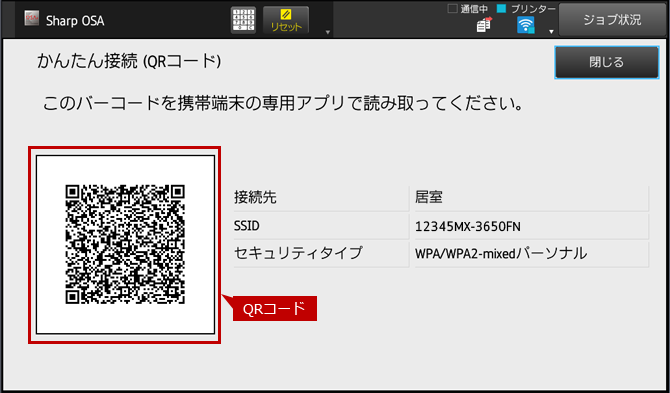Open ジョブ状況 job status
The image size is (670, 393).
pyautogui.click(x=612, y=20)
